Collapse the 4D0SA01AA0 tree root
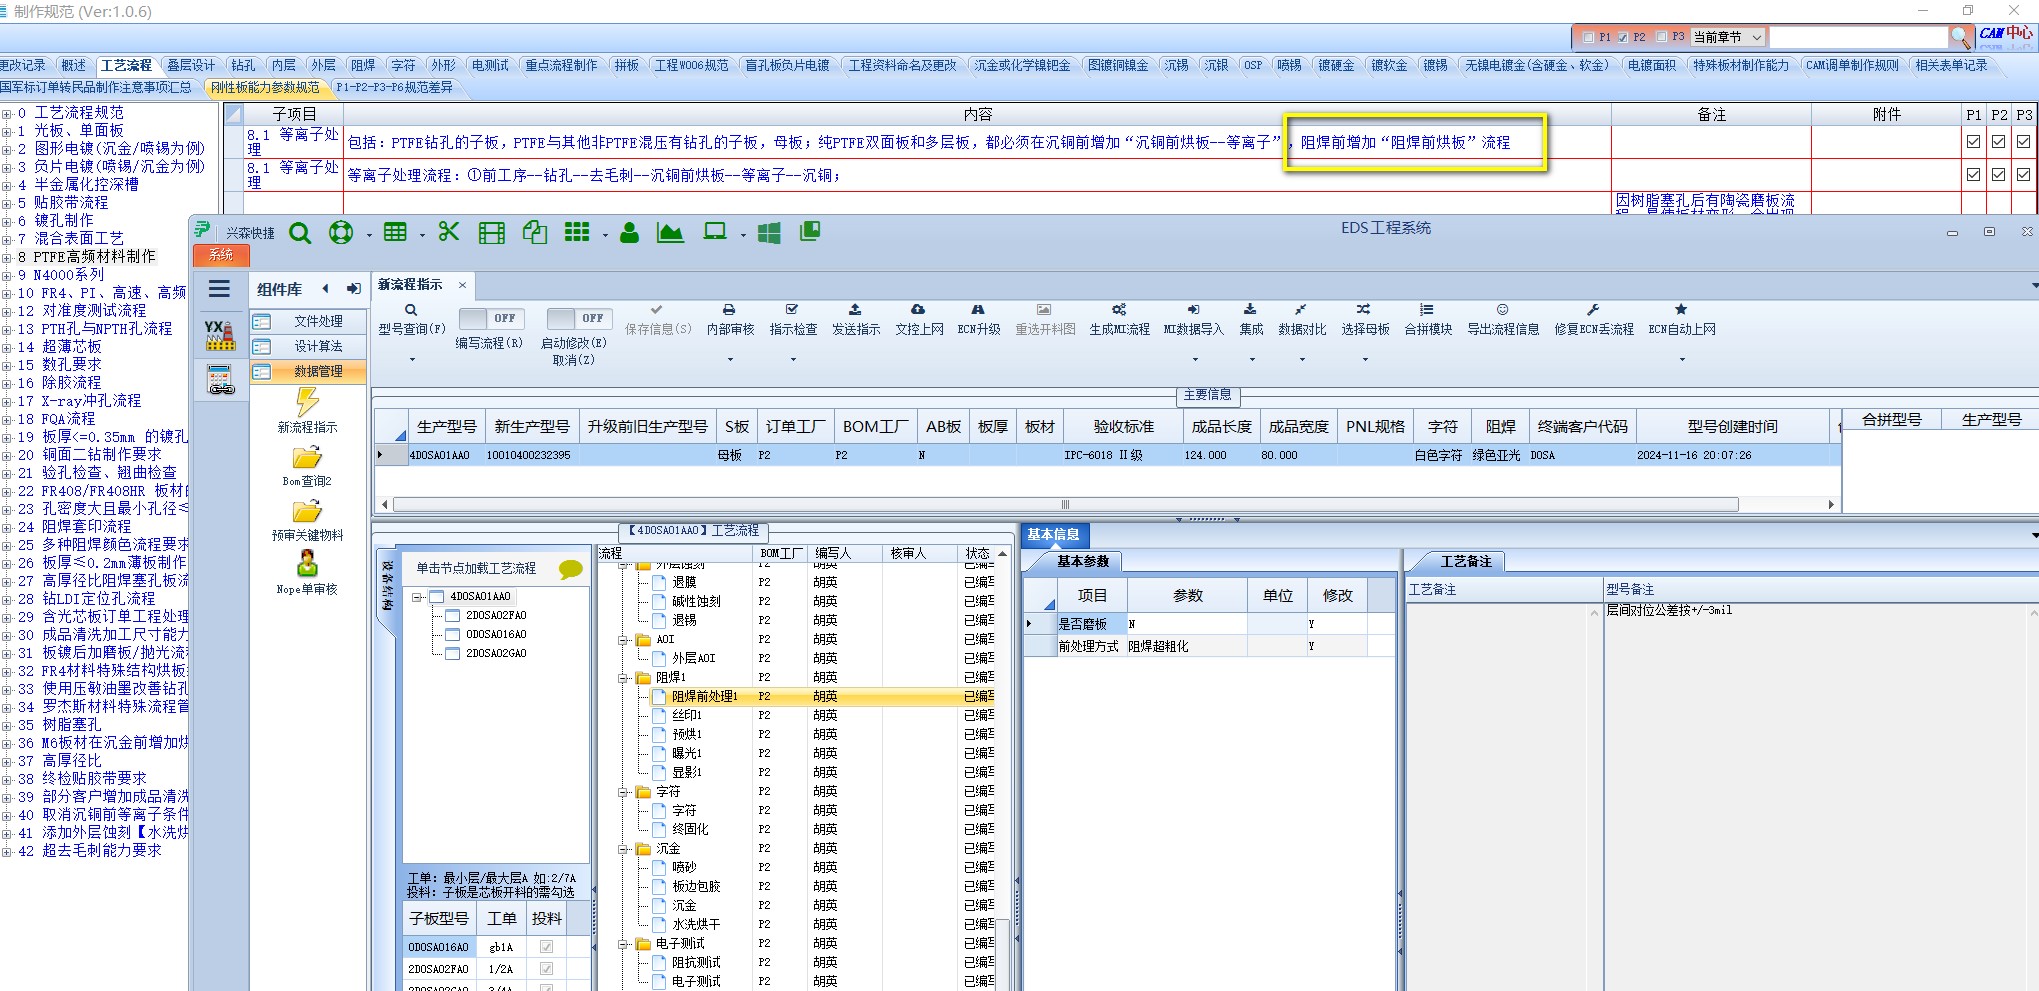Viewport: 2039px width, 991px height. click(417, 597)
